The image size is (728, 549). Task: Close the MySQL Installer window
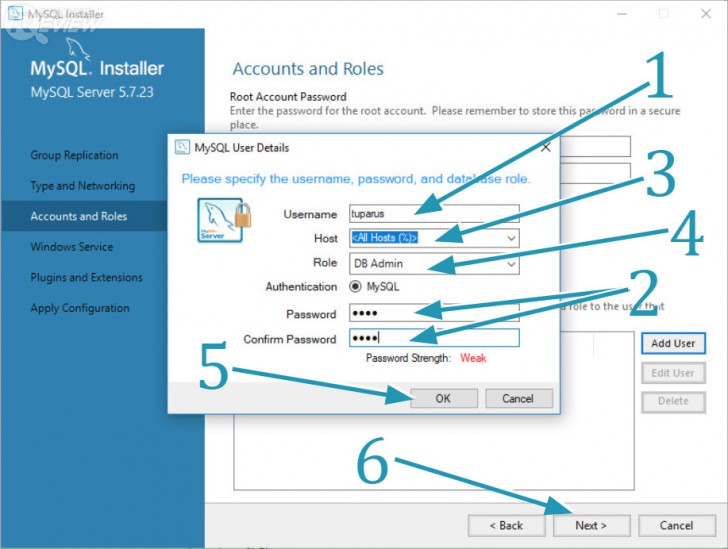(706, 13)
